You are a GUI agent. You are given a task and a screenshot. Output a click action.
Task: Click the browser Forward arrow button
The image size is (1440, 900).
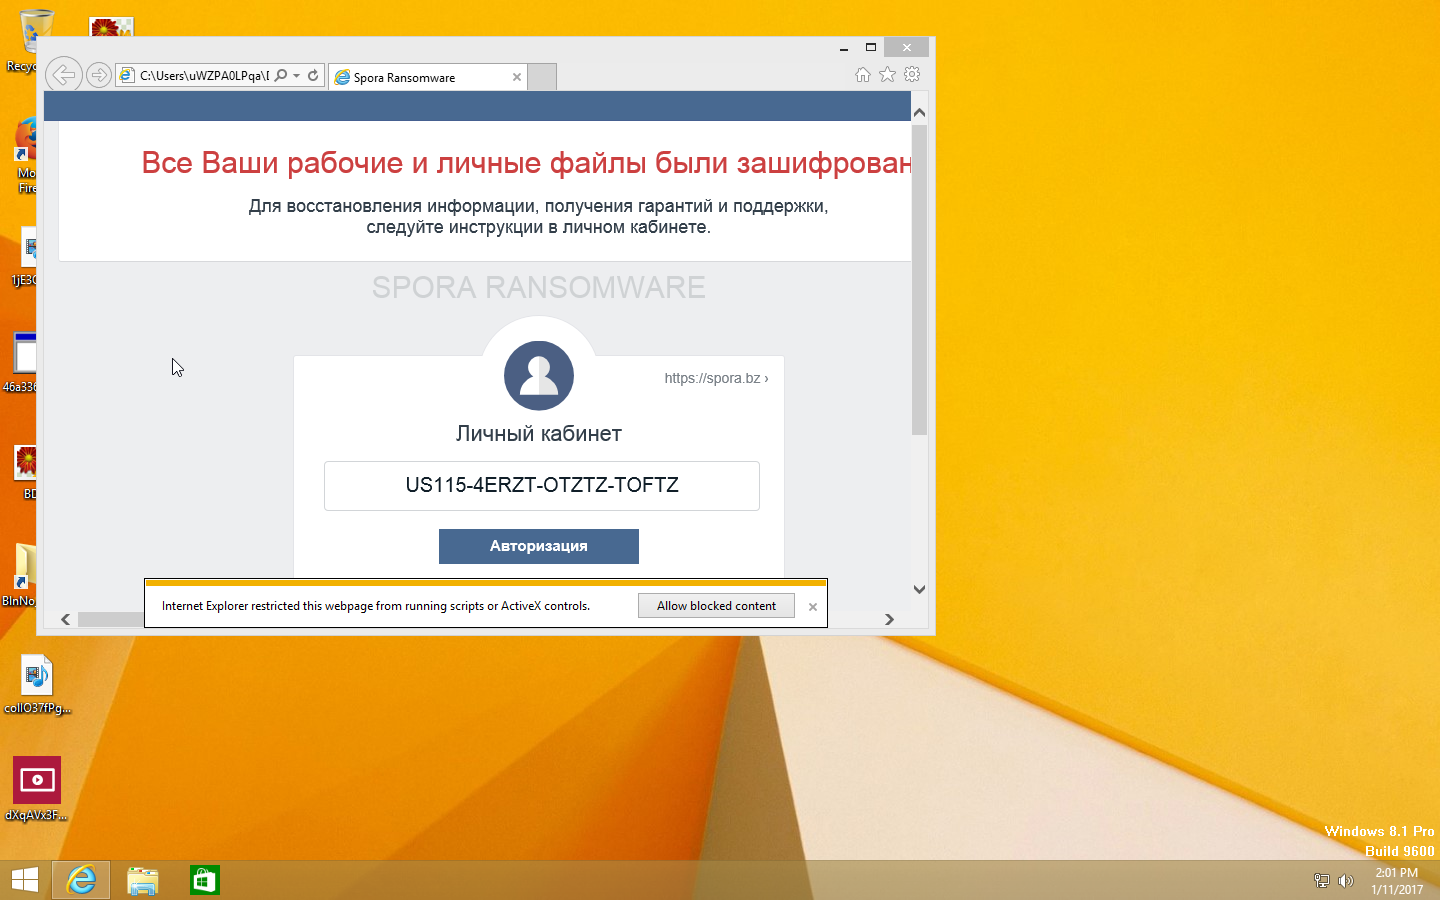click(98, 75)
